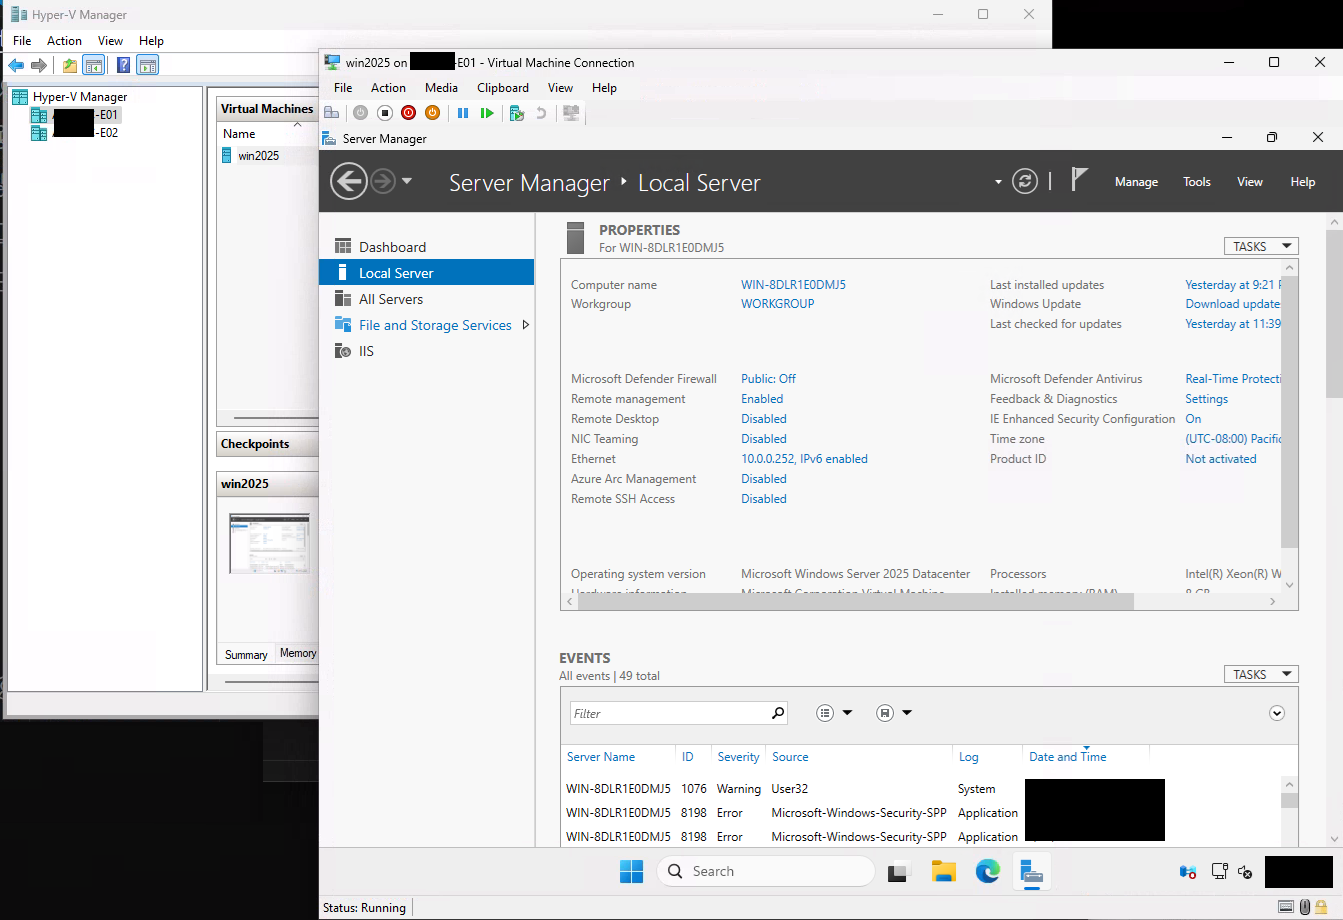Open Microsoft Edge in the guest taskbar

pos(988,871)
